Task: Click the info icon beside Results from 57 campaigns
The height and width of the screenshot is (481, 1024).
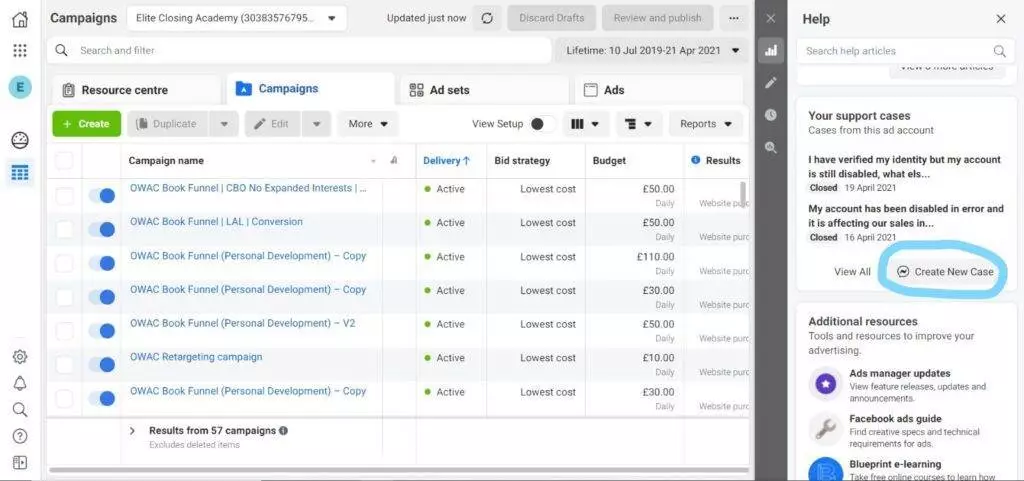Action: coord(283,431)
